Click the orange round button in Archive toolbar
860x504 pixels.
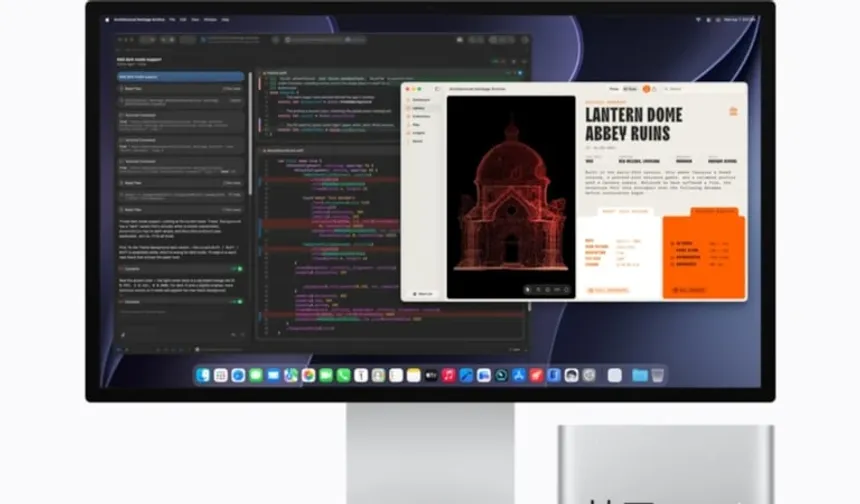click(646, 89)
